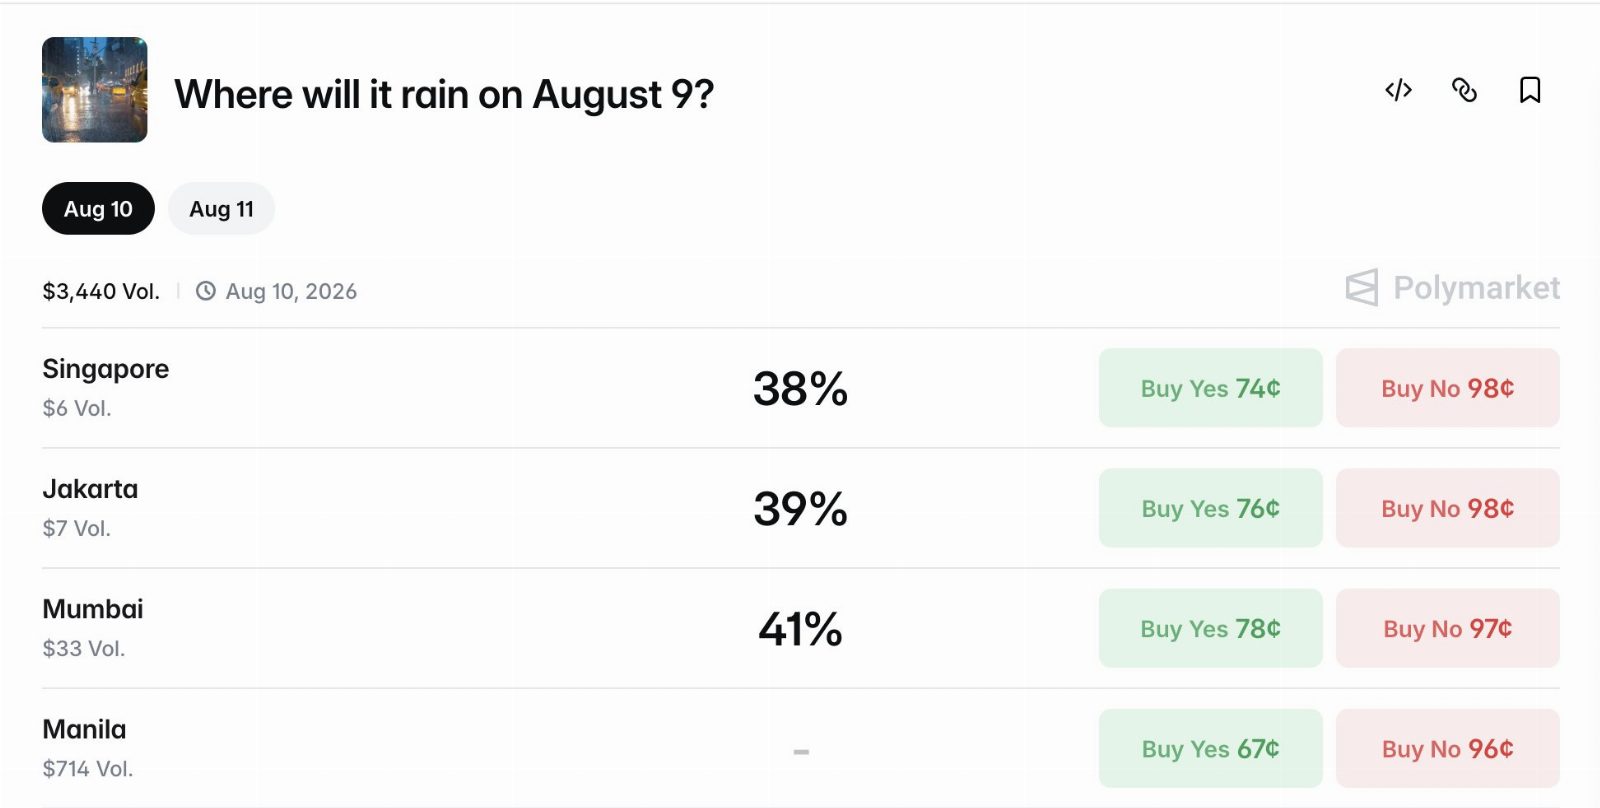Open the embed code icon
Screen dimensions: 1600x808
point(1398,90)
